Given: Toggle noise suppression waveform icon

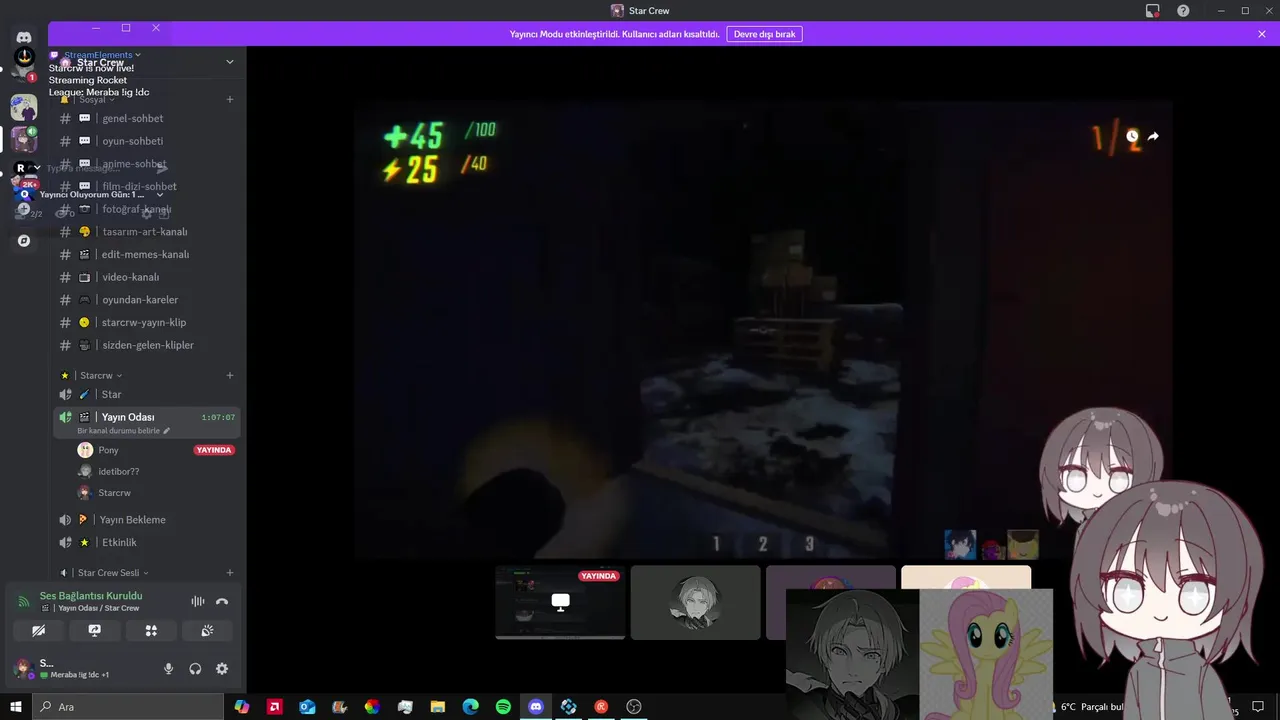Looking at the screenshot, I should click(x=198, y=601).
